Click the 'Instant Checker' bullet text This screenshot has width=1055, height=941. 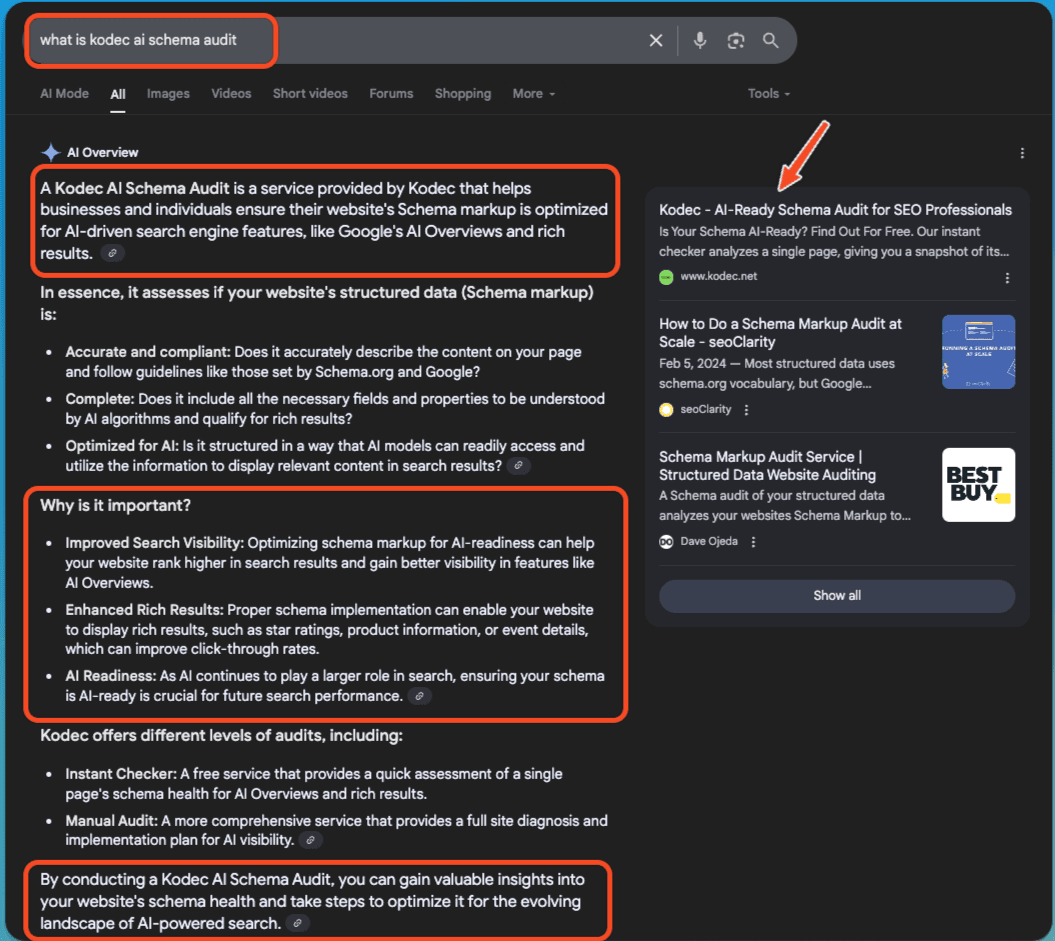314,784
